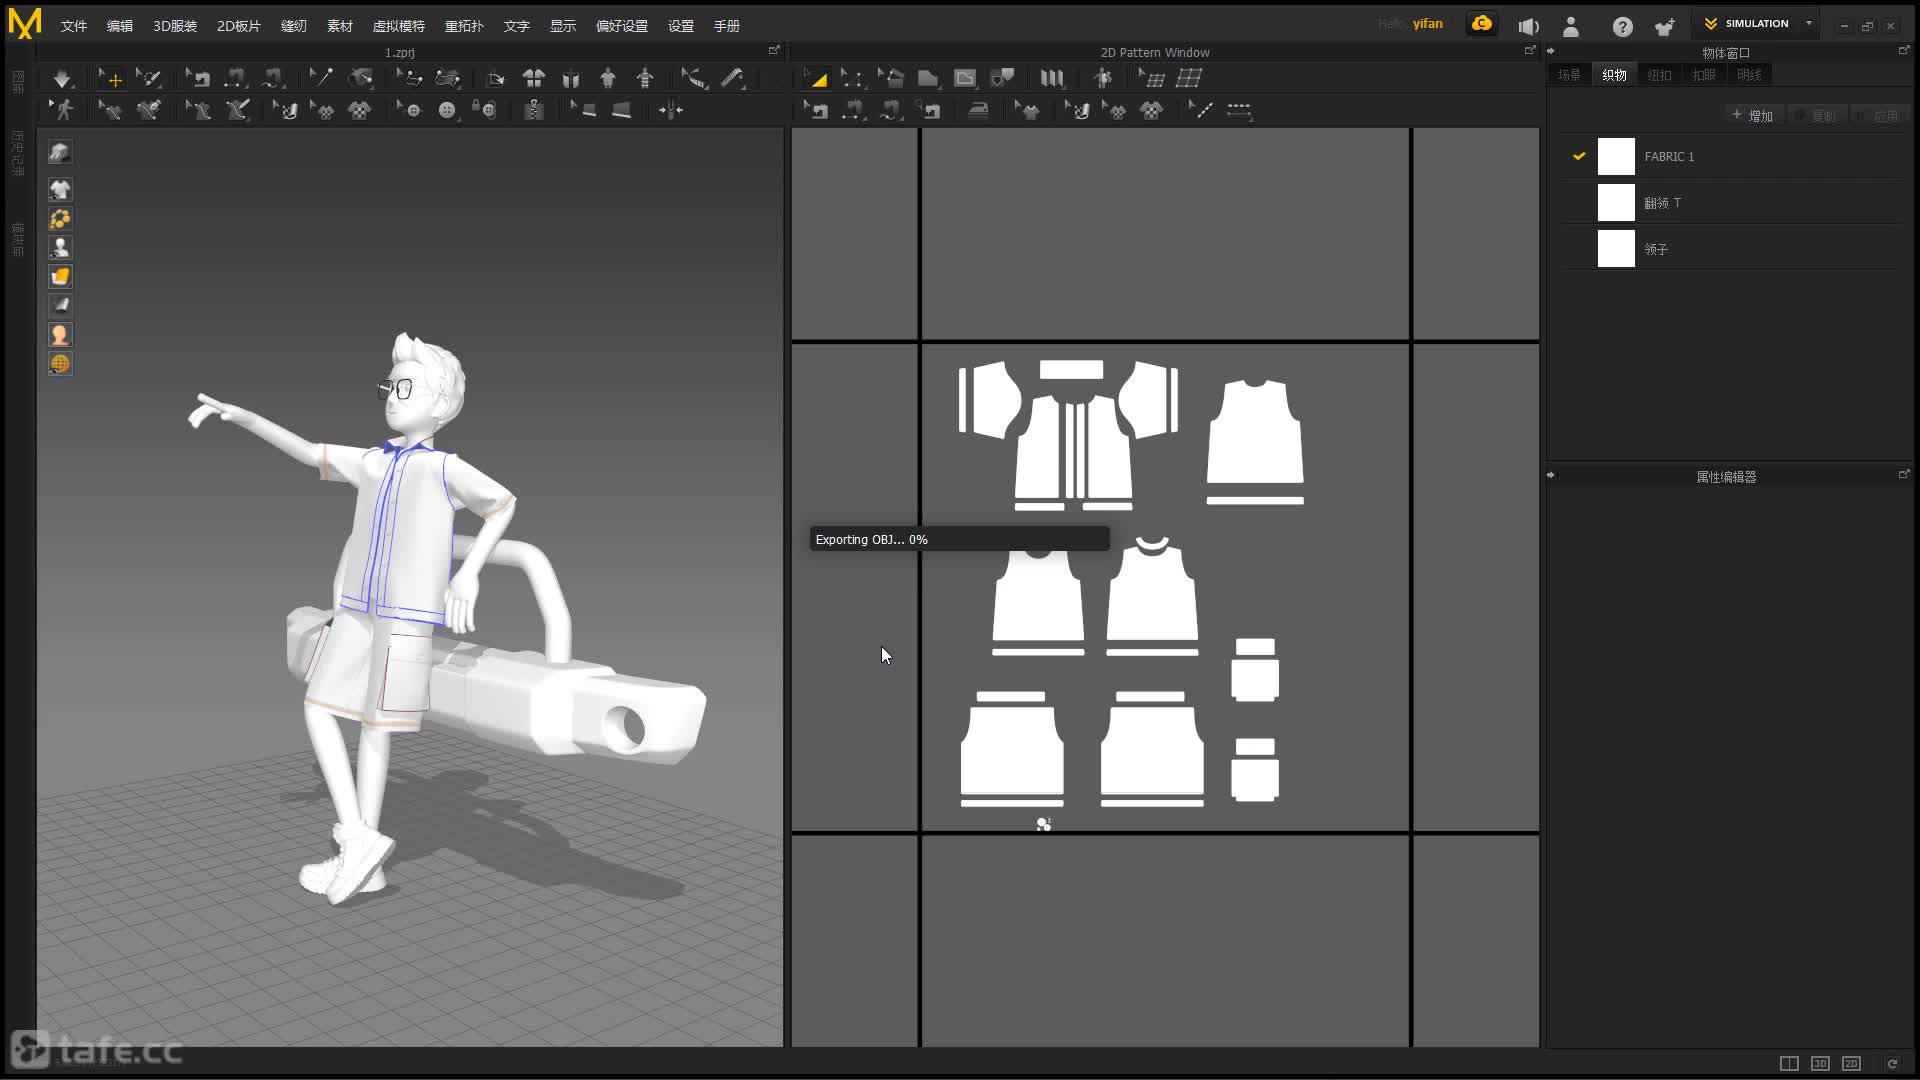Switch to 2D-only layout icon in status bar

1851,1064
